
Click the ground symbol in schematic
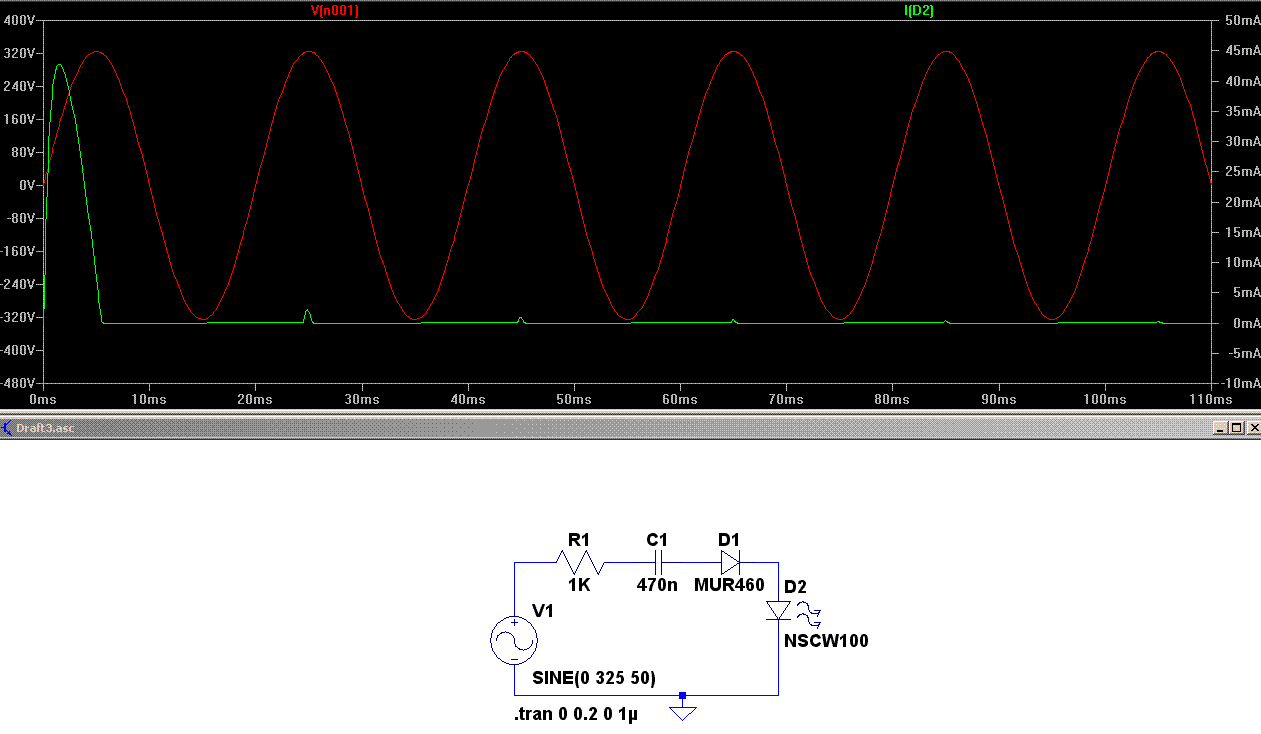click(682, 708)
